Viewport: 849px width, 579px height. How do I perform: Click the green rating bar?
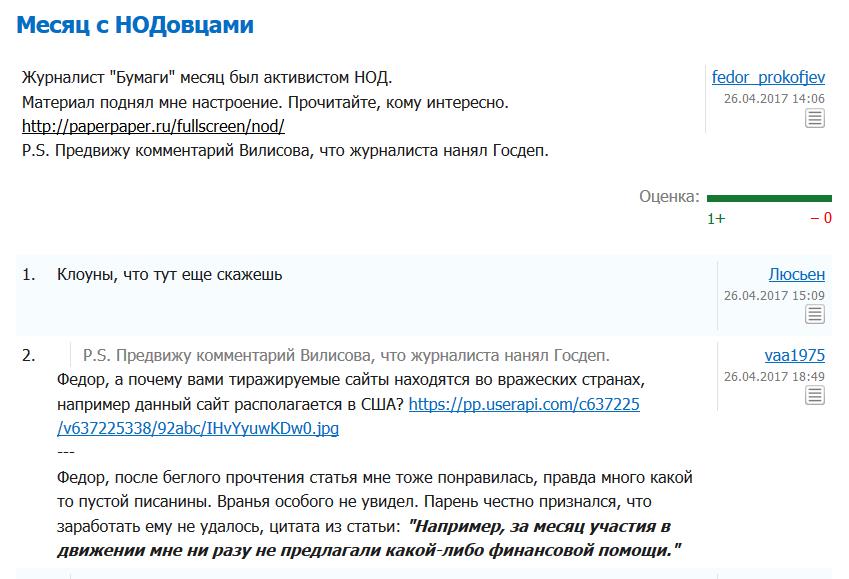769,198
